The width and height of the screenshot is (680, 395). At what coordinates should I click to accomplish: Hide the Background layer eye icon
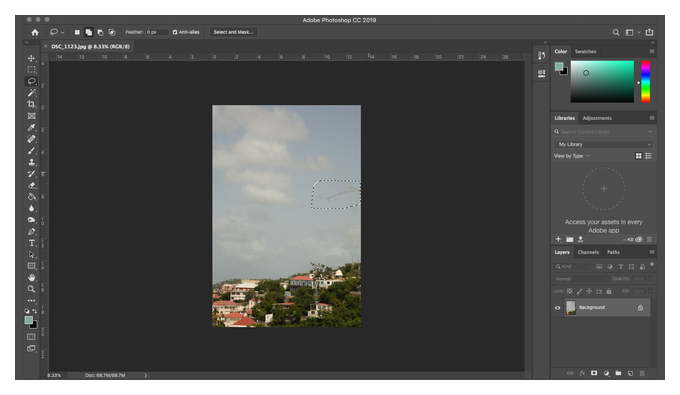(558, 308)
